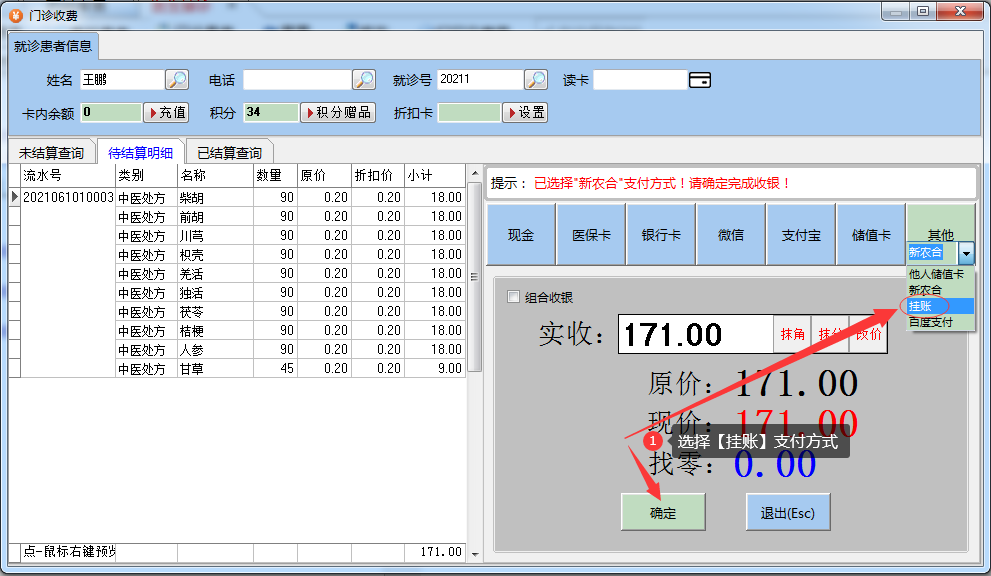Image resolution: width=991 pixels, height=576 pixels.
Task: Select the 茯苓 row name cell
Action: point(215,311)
